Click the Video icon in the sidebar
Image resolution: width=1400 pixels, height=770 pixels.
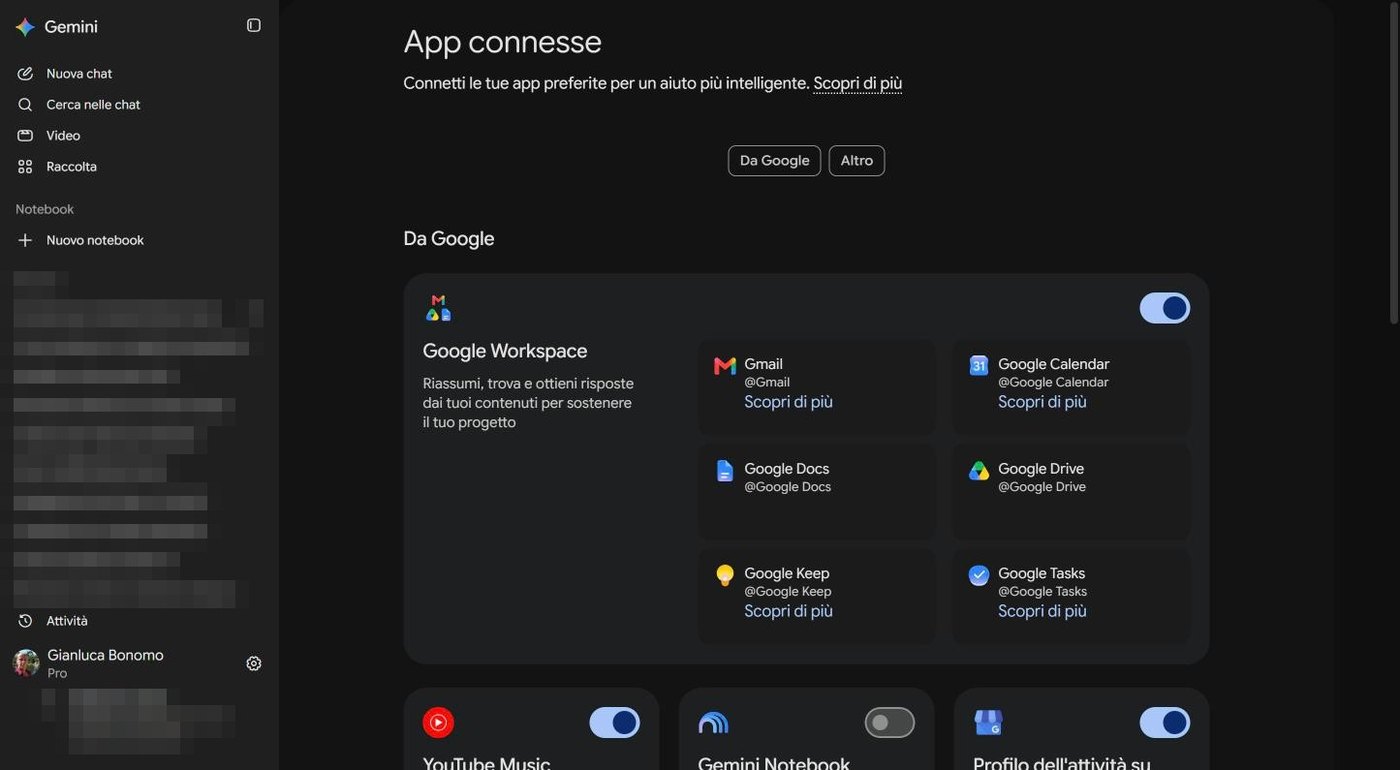(x=25, y=136)
